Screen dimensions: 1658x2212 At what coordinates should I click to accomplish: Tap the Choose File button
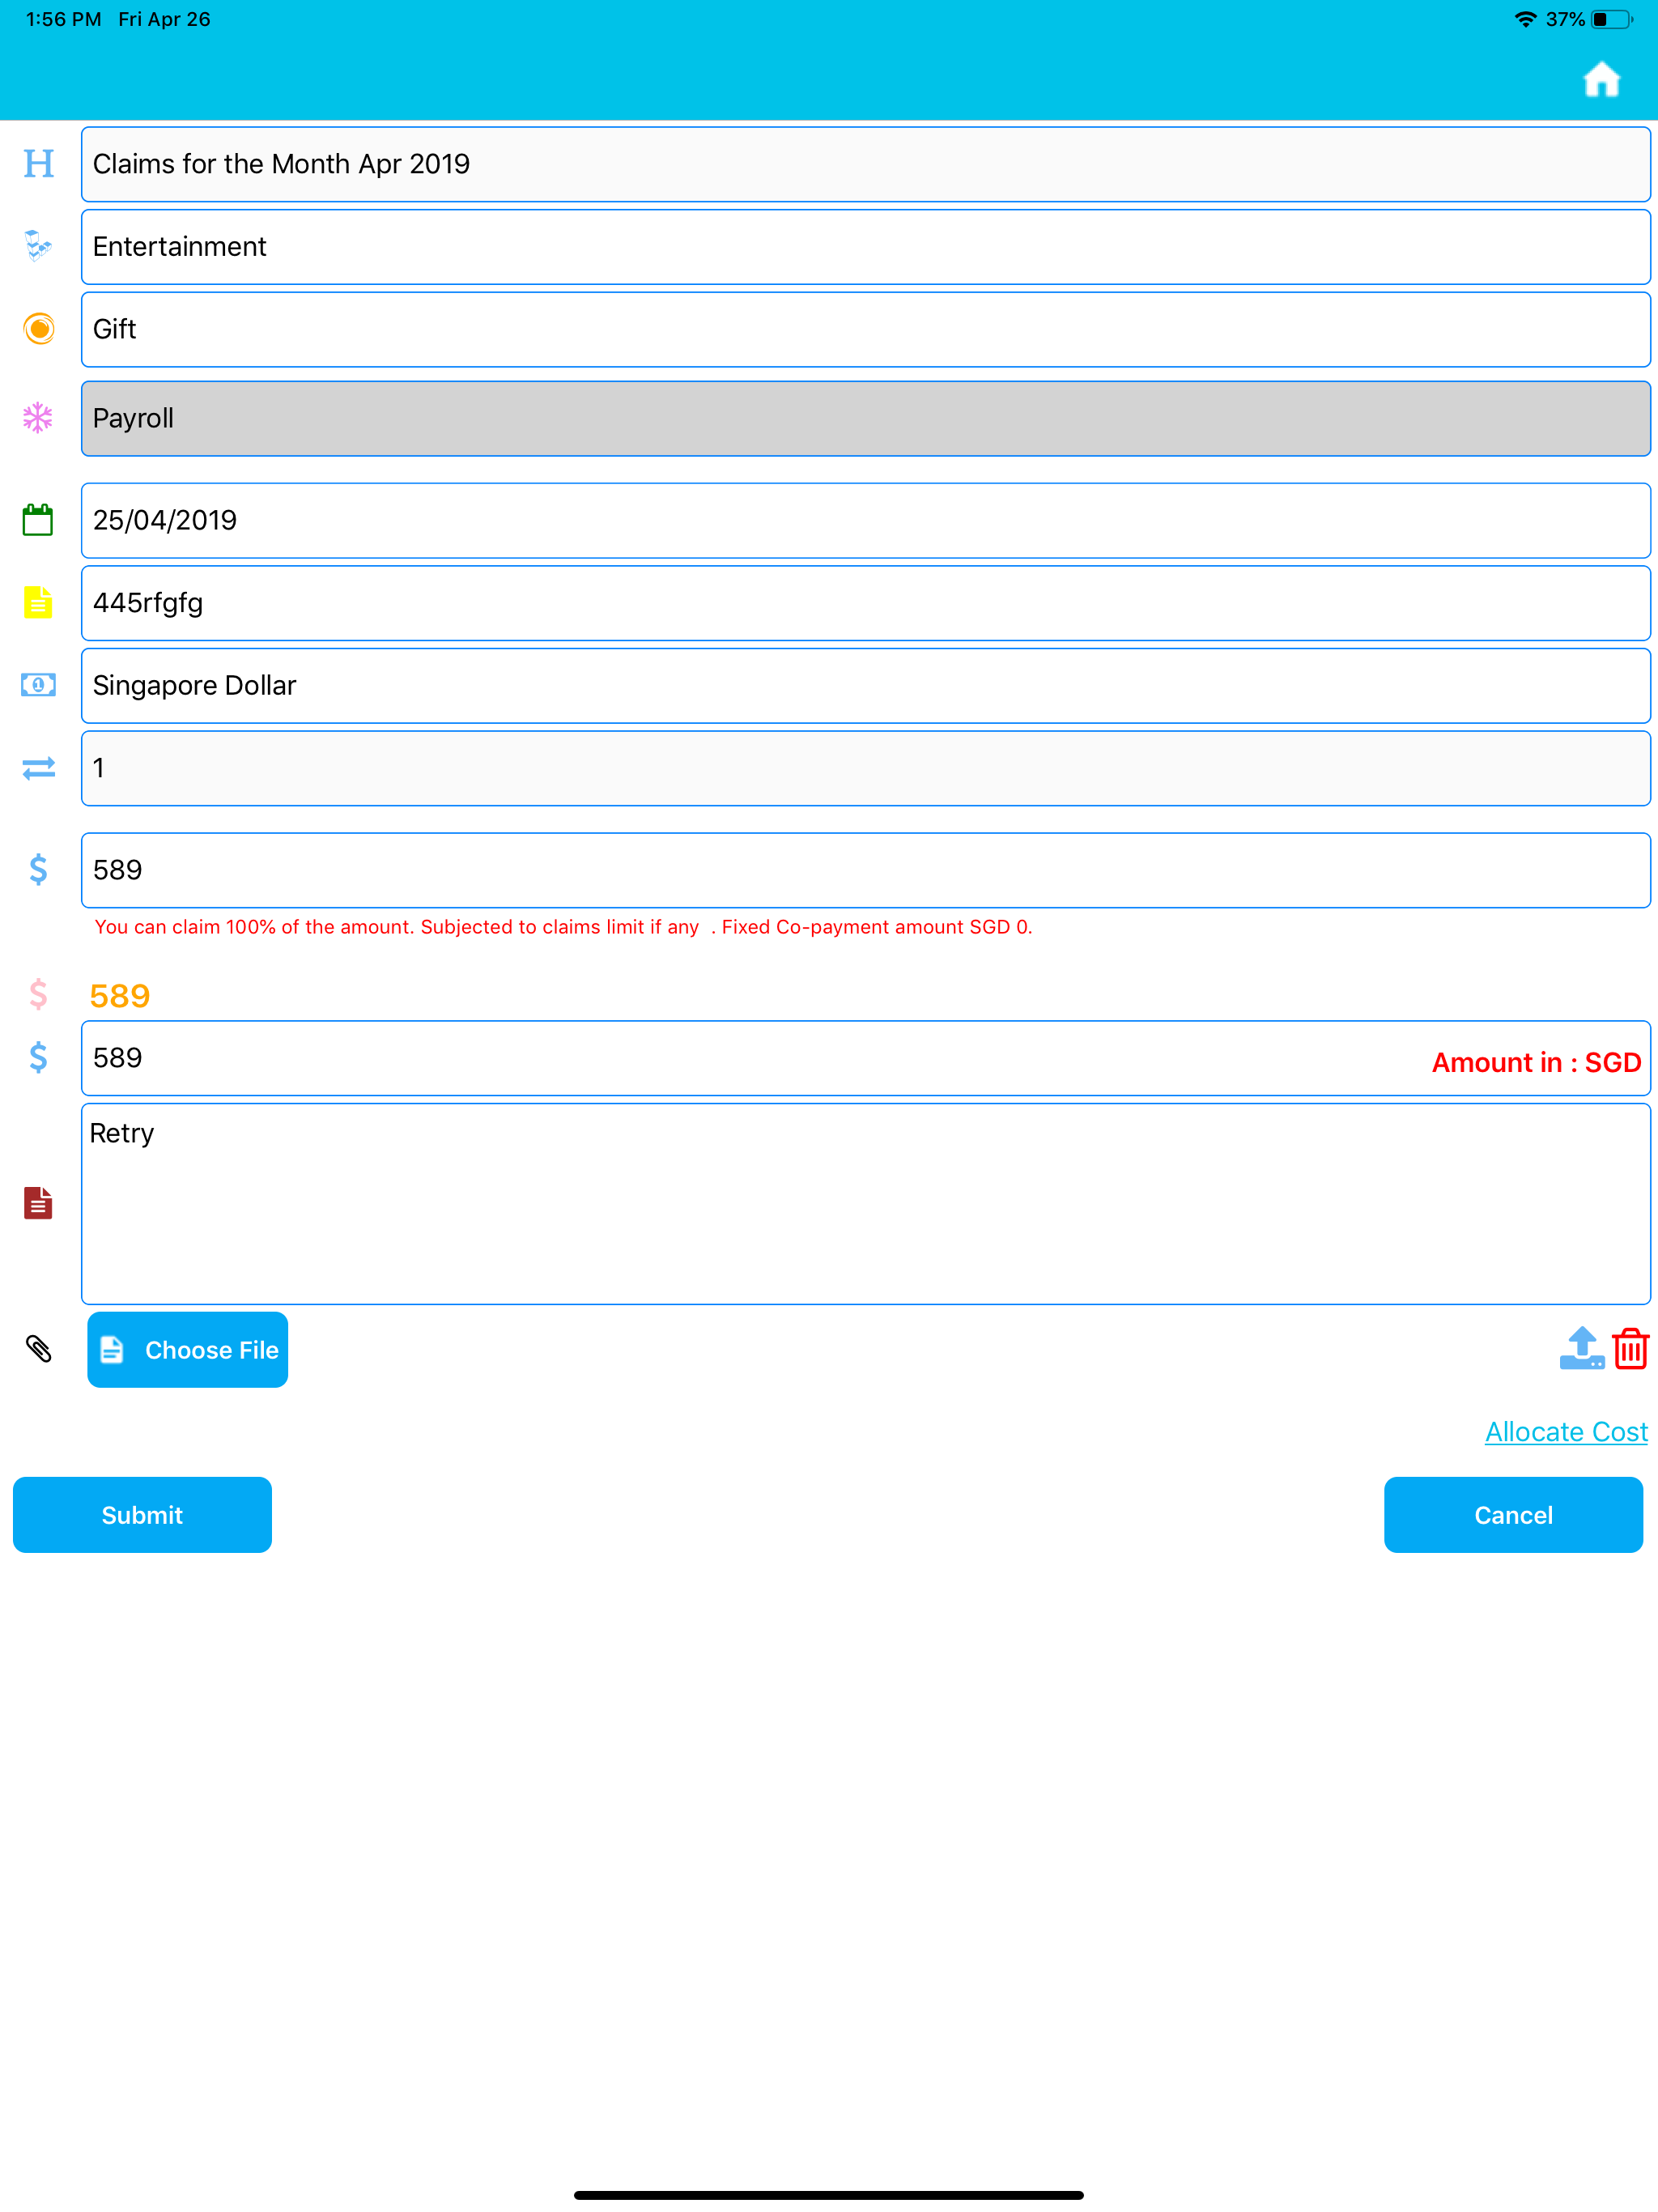[x=188, y=1350]
